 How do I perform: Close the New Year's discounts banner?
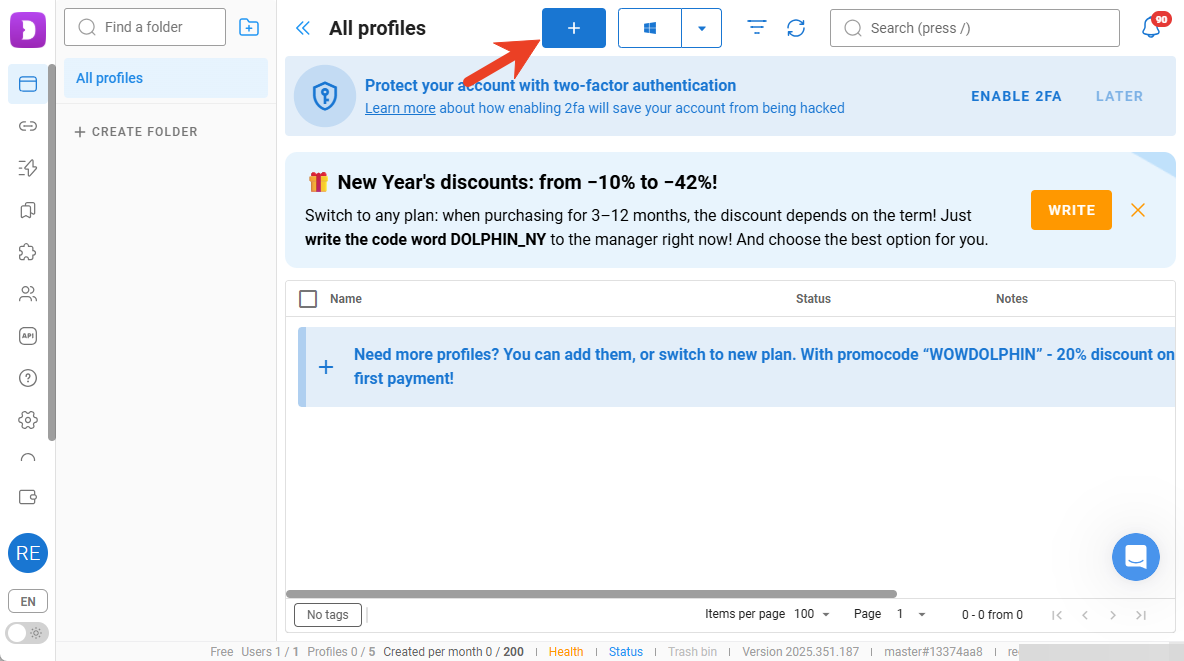(1138, 210)
